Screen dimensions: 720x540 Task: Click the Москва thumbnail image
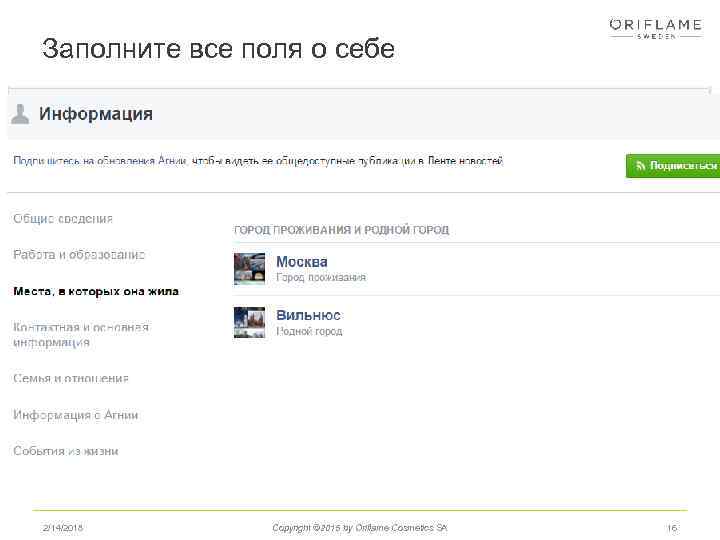(x=249, y=269)
